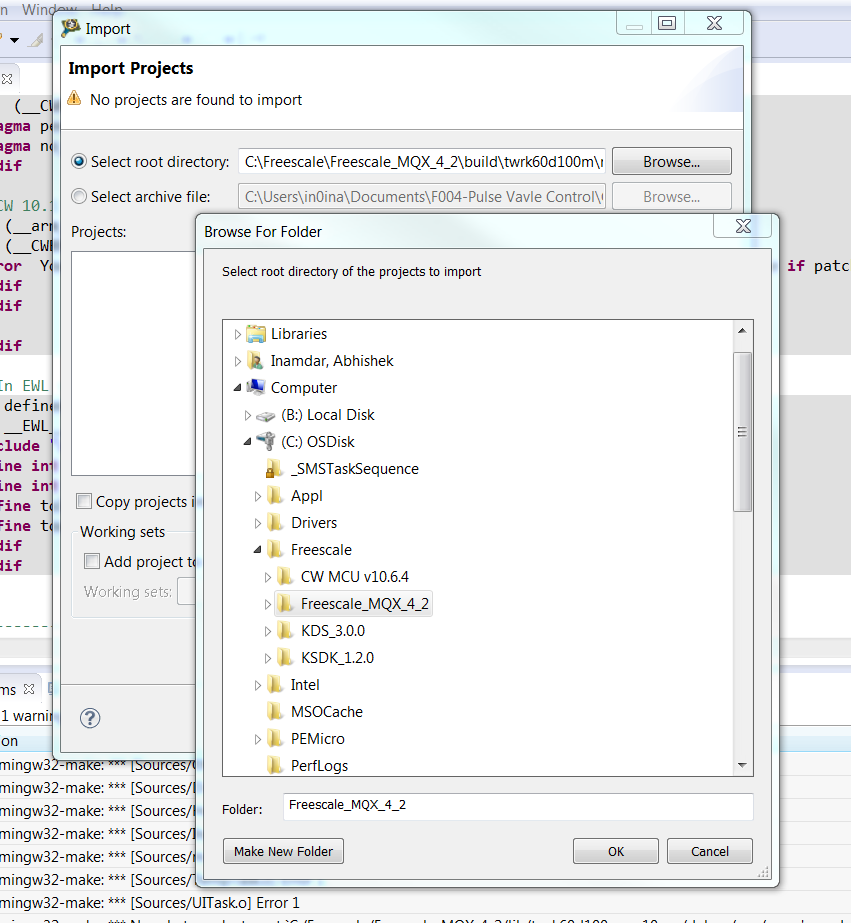This screenshot has width=851, height=923.
Task: Click Browse for root directory
Action: pyautogui.click(x=672, y=161)
